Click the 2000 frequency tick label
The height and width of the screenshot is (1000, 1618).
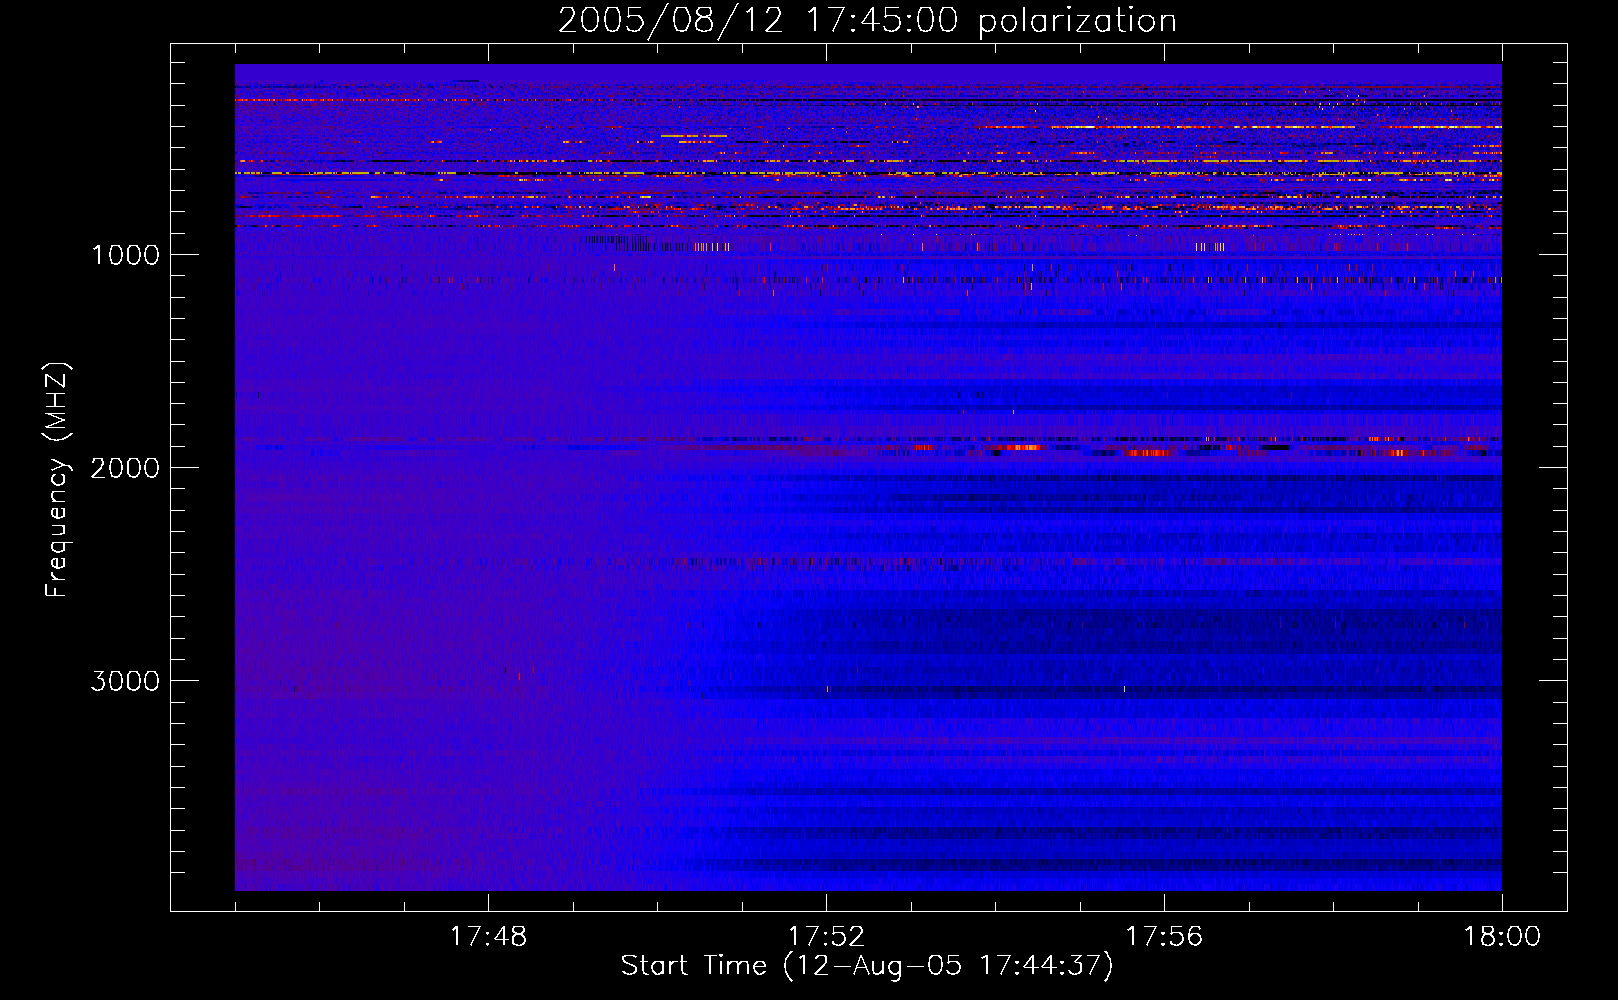point(125,468)
